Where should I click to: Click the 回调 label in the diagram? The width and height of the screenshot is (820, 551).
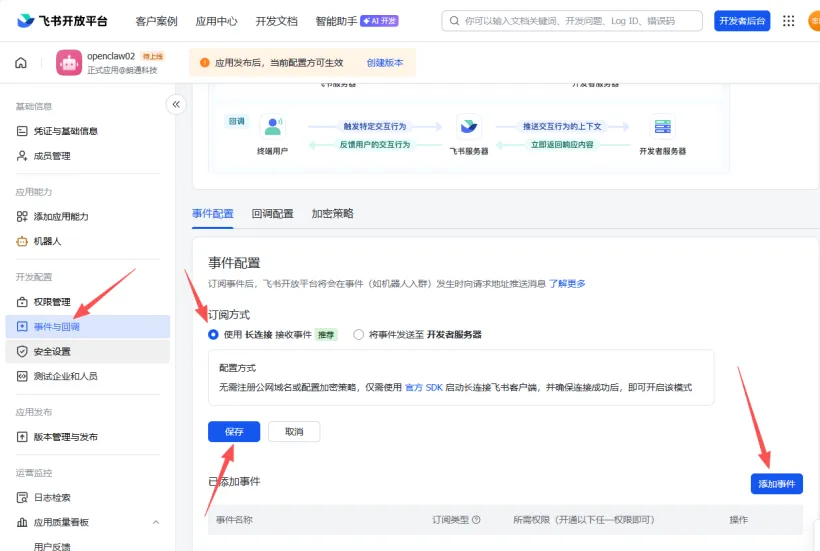(x=236, y=121)
